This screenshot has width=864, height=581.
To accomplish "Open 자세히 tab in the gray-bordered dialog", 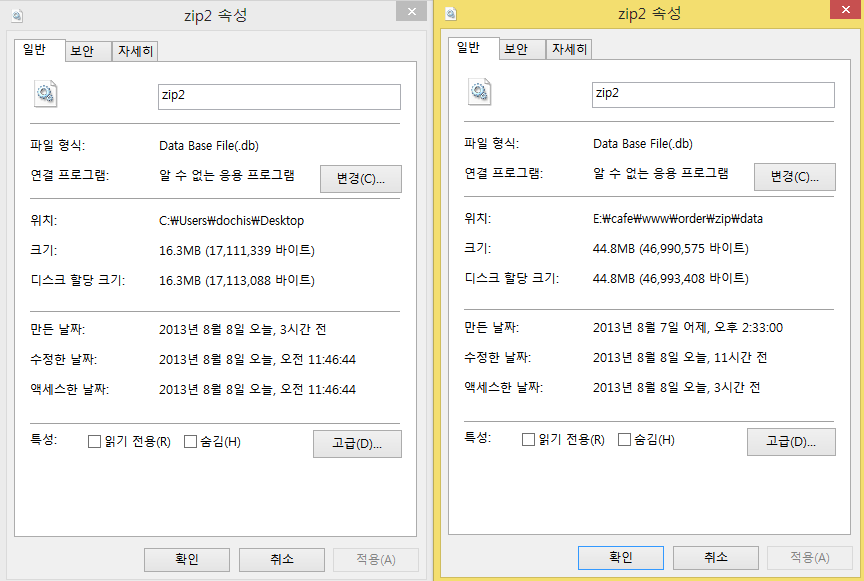I will (135, 51).
